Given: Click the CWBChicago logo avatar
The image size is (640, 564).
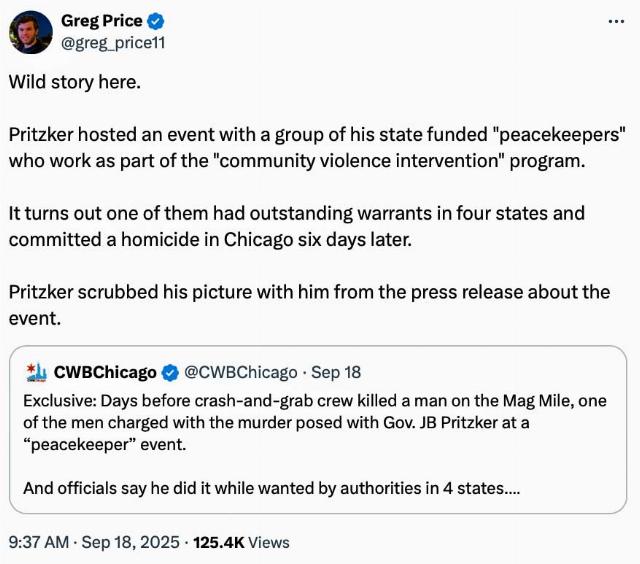Looking at the screenshot, I should click(36, 372).
